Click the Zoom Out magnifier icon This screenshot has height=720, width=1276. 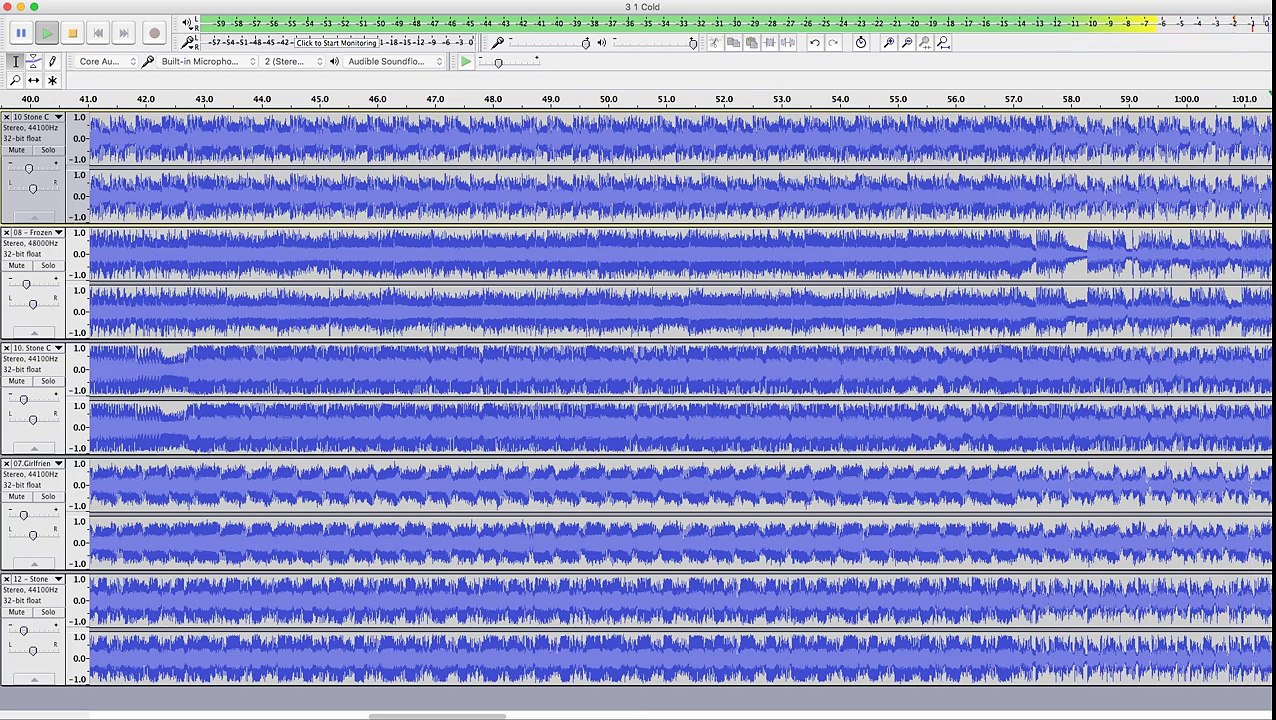[906, 43]
